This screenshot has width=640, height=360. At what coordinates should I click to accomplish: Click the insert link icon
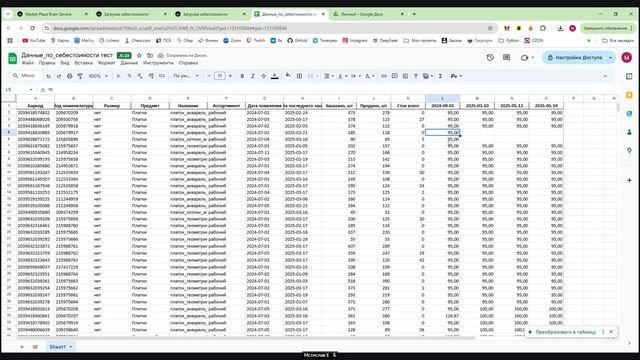pyautogui.click(x=384, y=76)
